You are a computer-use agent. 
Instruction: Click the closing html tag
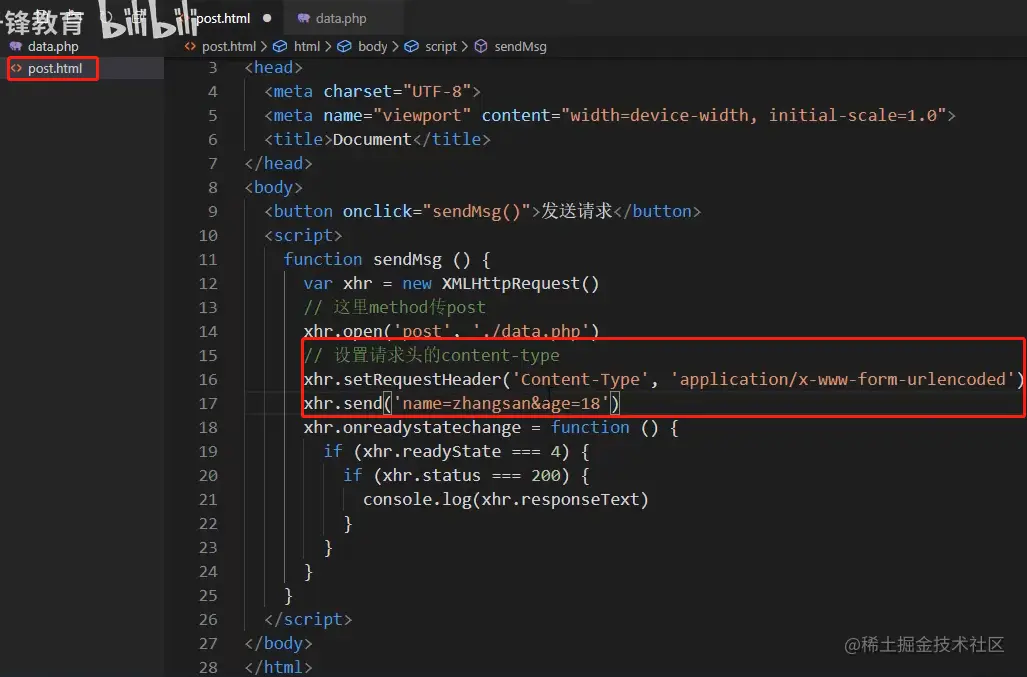[278, 667]
